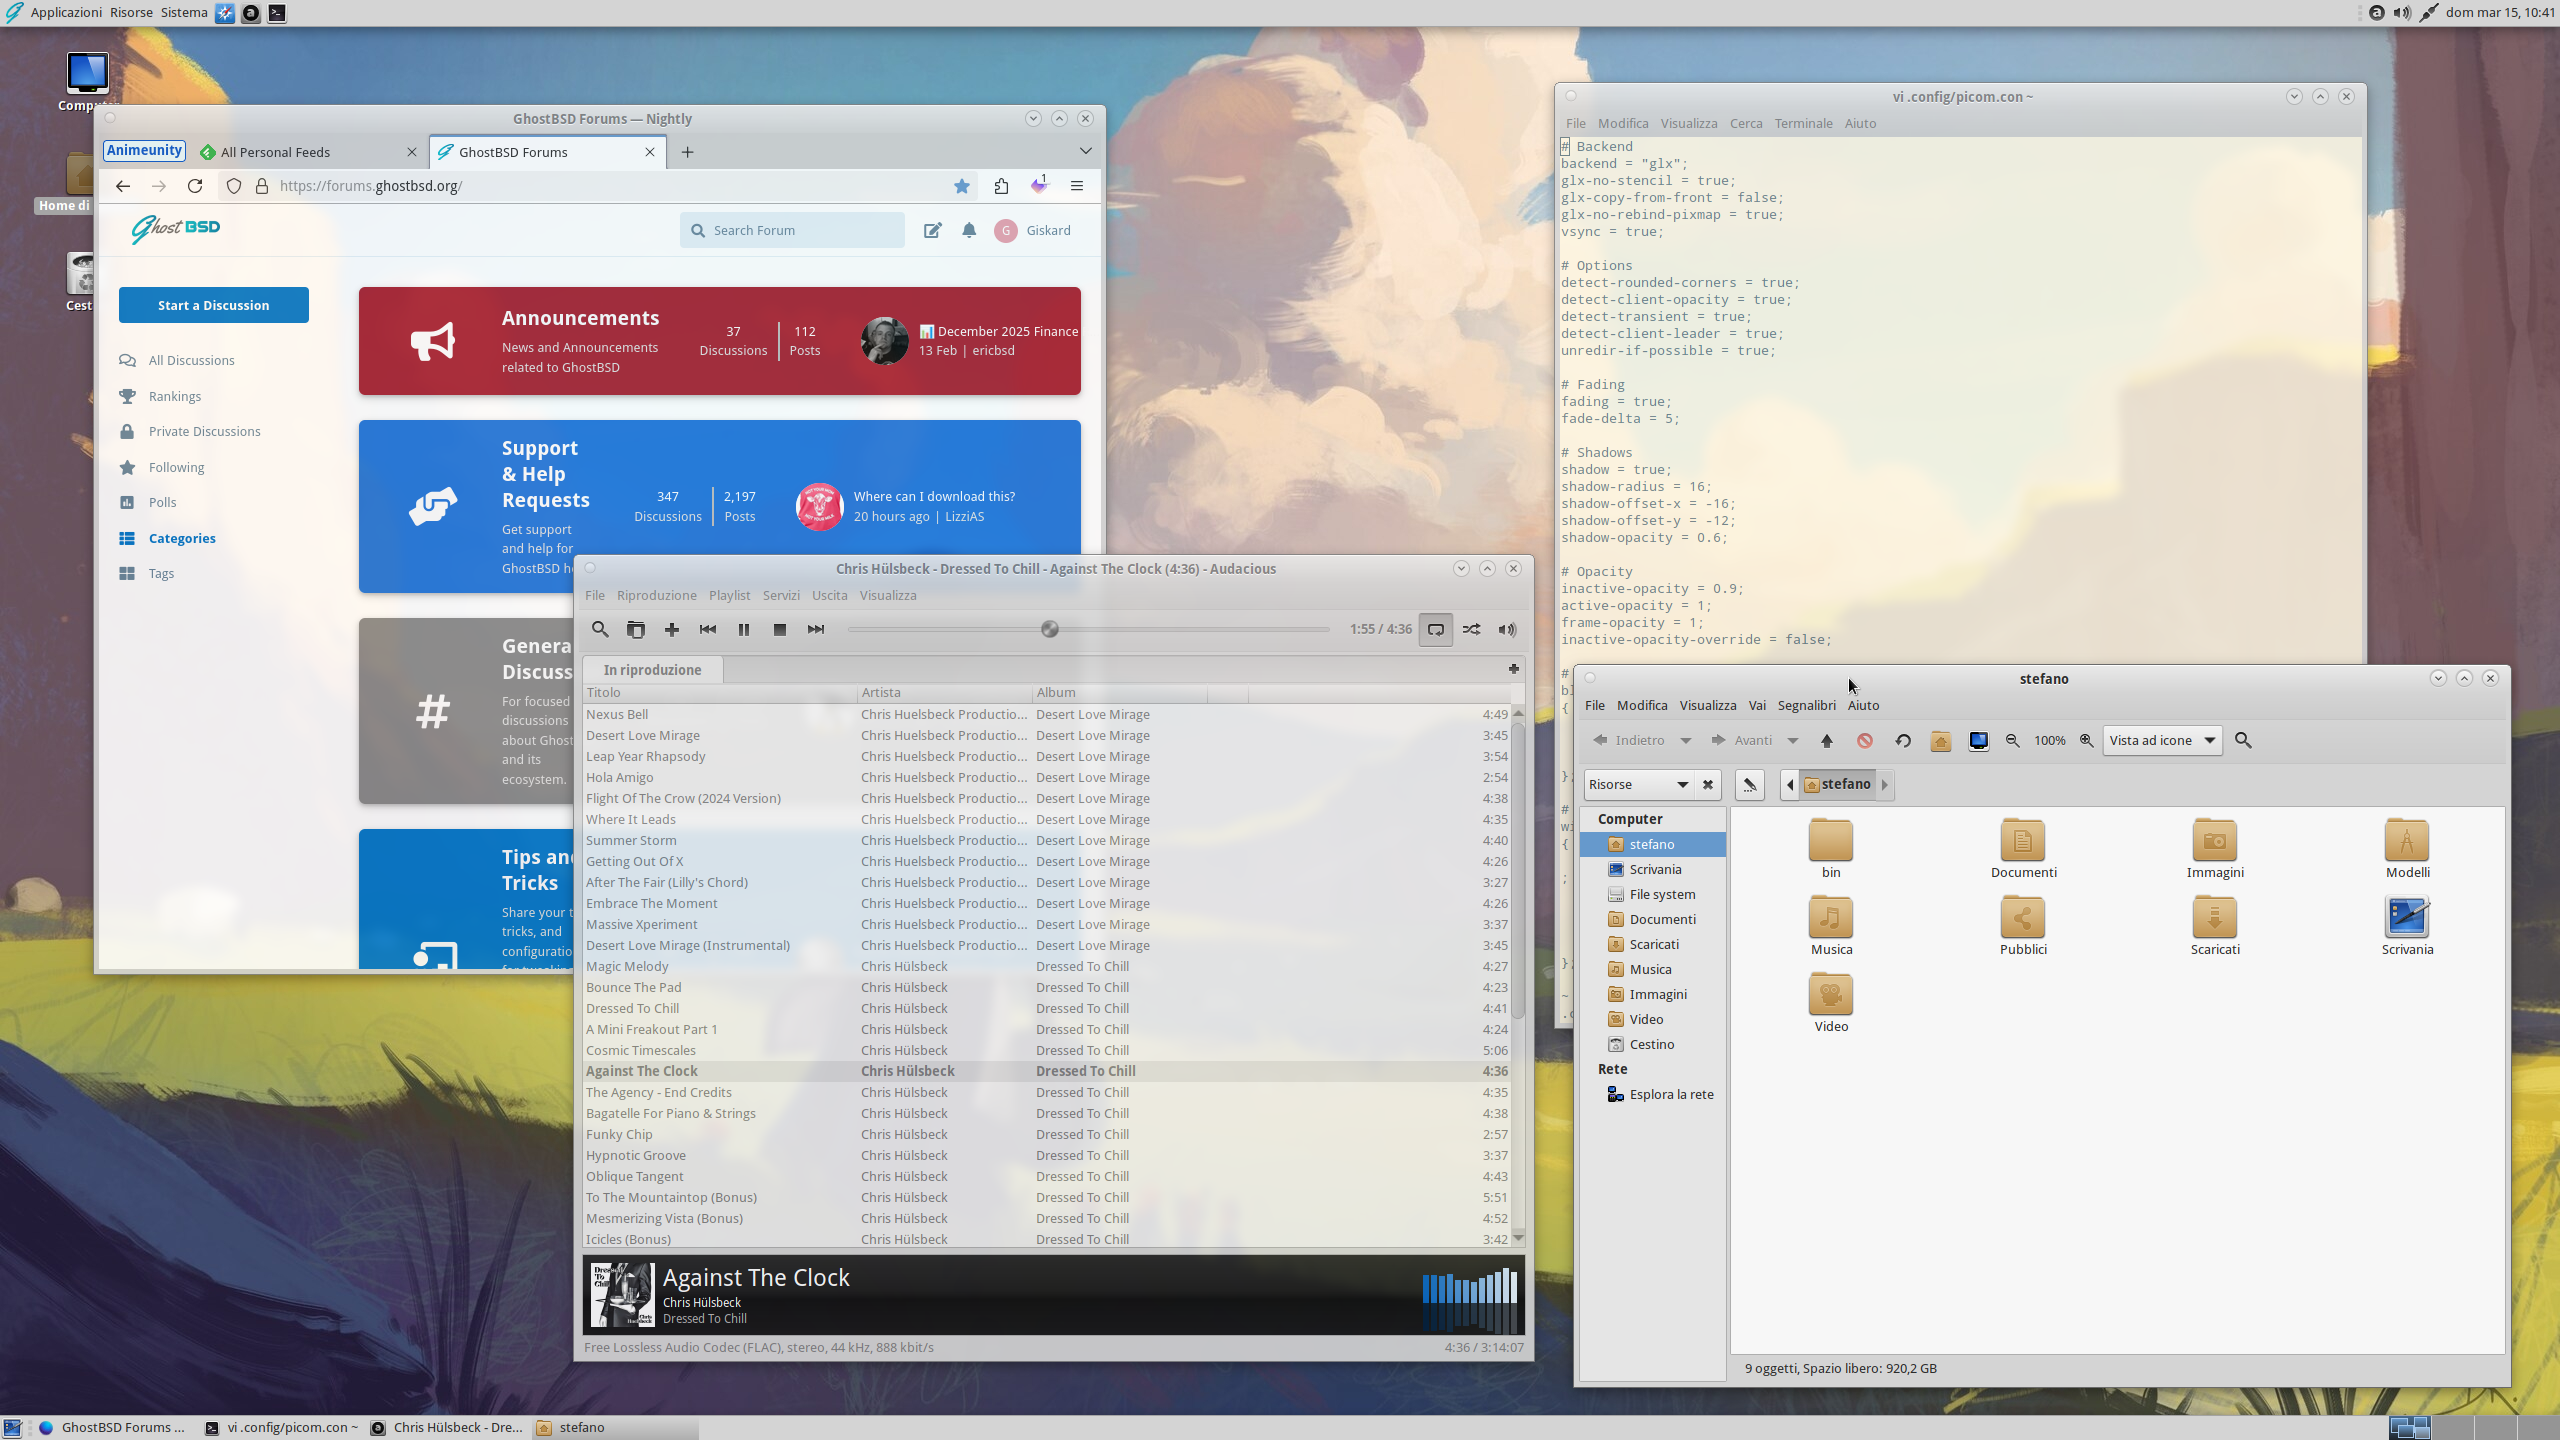2560x1440 pixels.
Task: Open the Firefox hamburger menu
Action: coord(1076,186)
